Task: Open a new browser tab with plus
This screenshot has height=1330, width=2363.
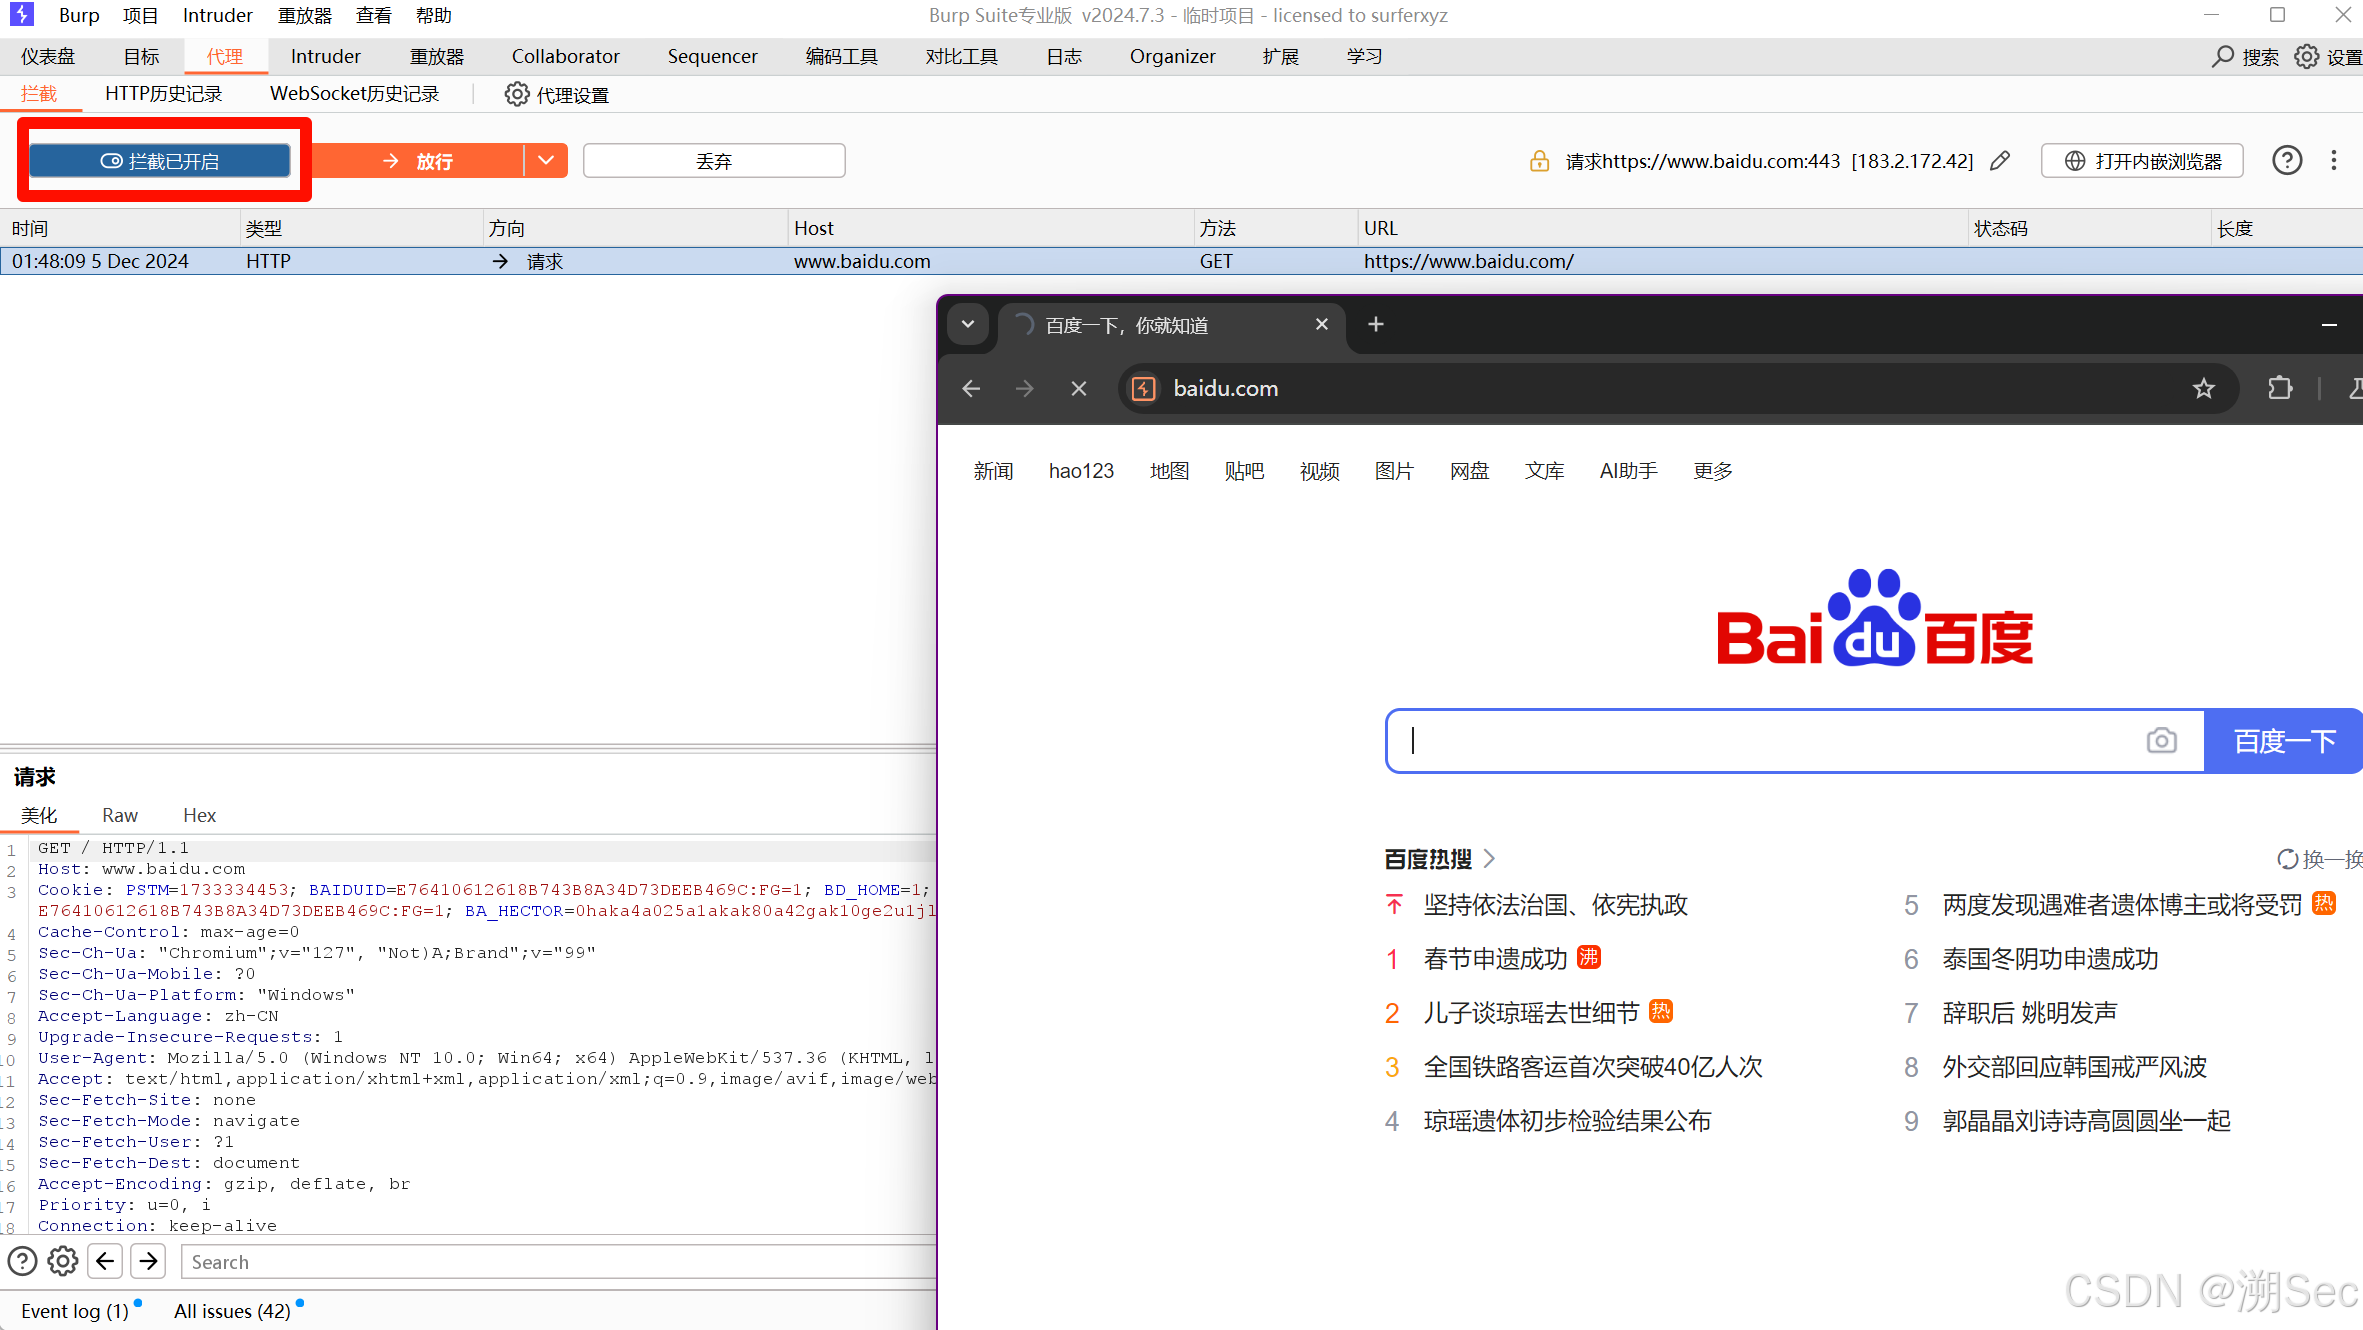Action: point(1376,324)
